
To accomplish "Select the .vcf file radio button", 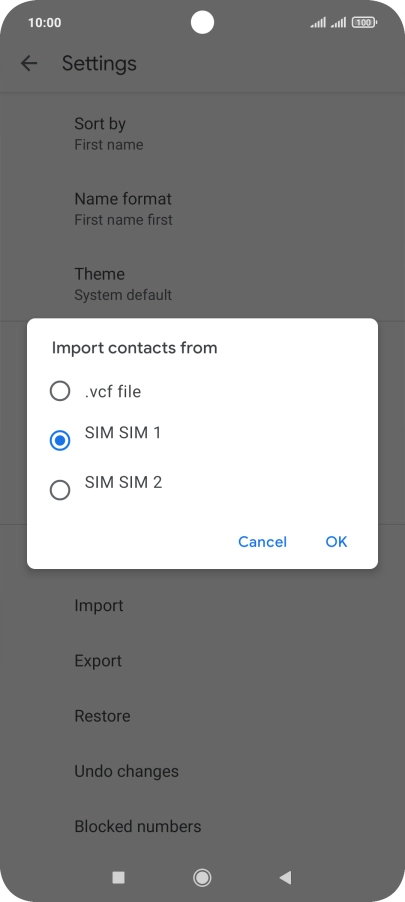I will coord(60,392).
